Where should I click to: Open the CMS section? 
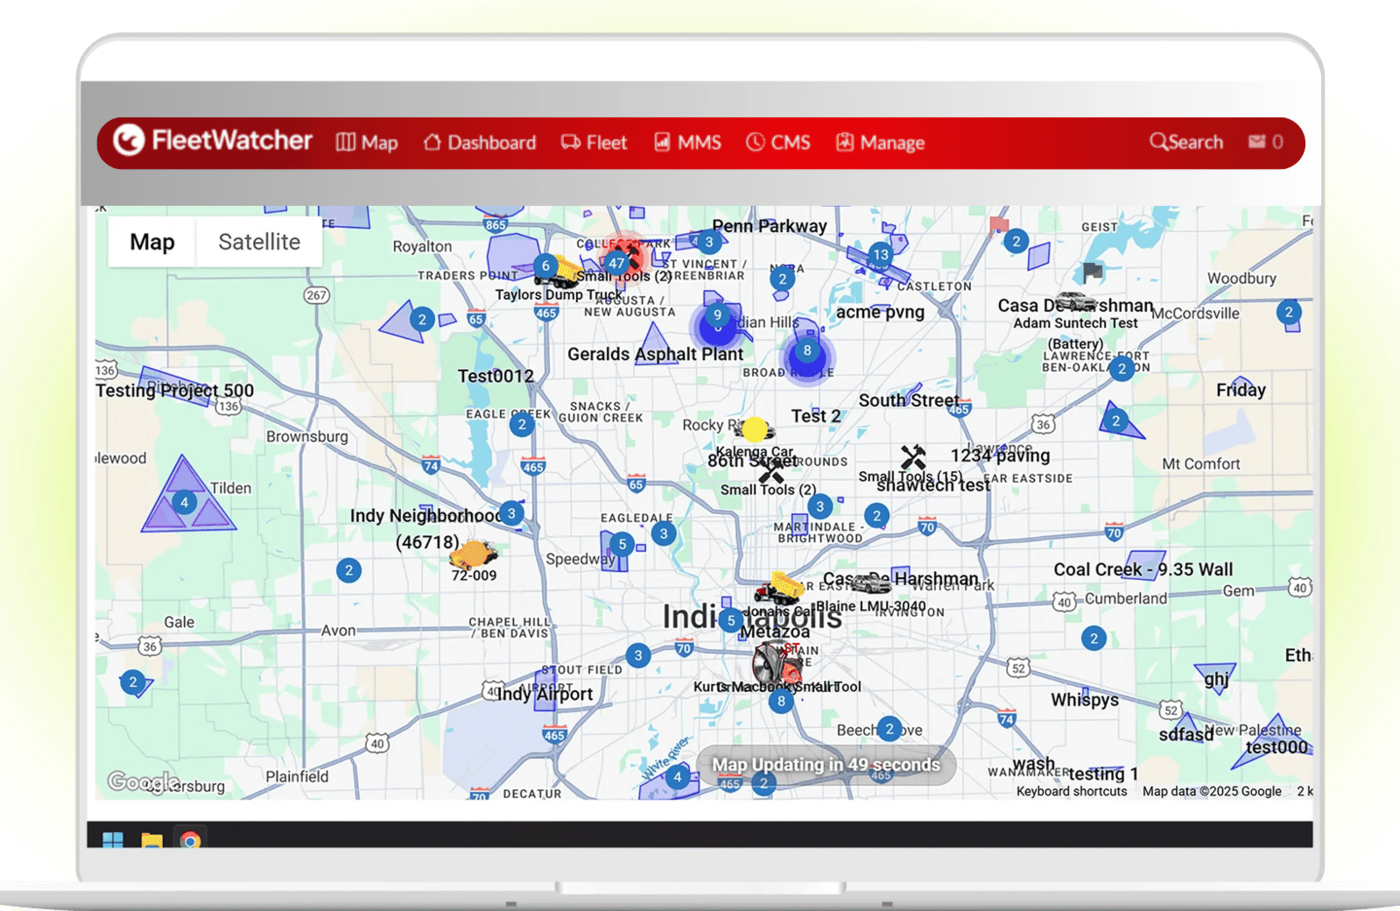[x=778, y=142]
